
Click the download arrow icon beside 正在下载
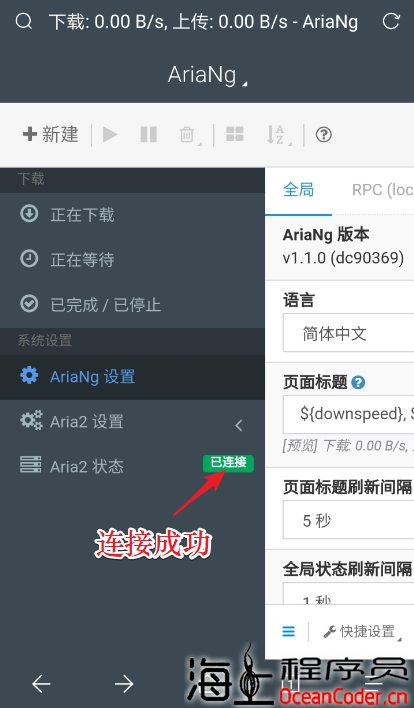[x=29, y=214]
